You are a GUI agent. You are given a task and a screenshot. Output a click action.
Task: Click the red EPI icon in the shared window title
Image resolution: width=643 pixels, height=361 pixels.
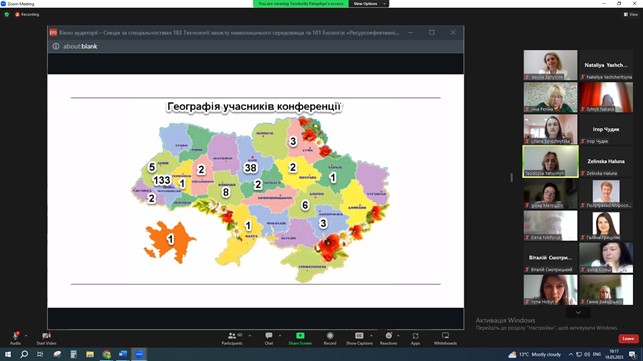coord(53,32)
